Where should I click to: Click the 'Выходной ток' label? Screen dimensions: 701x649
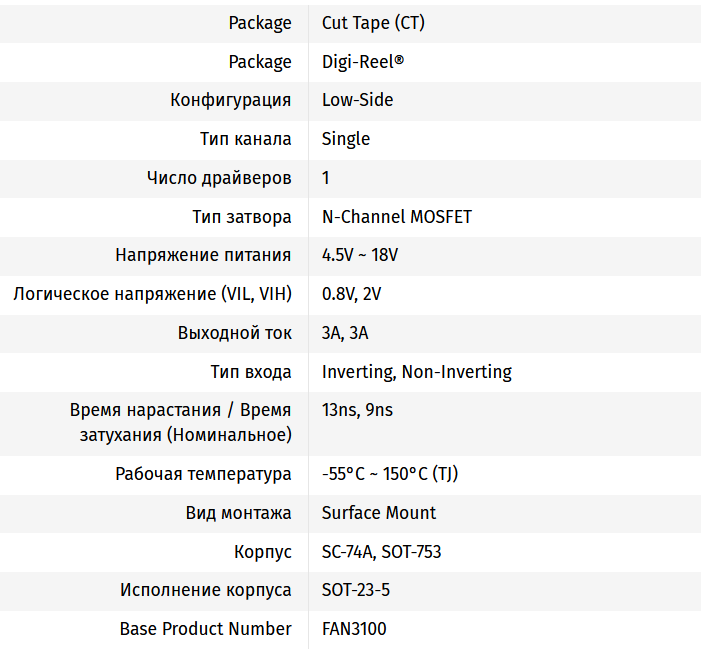point(235,333)
